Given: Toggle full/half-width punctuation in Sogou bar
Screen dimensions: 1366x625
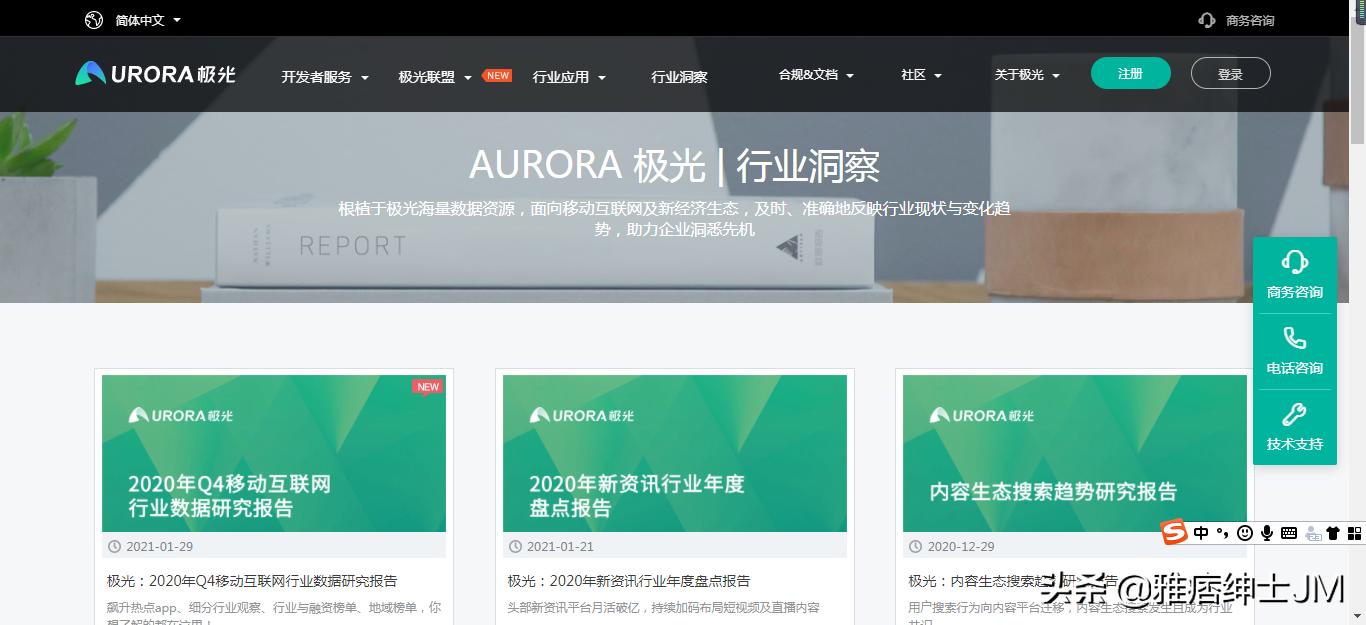Looking at the screenshot, I should (1223, 533).
